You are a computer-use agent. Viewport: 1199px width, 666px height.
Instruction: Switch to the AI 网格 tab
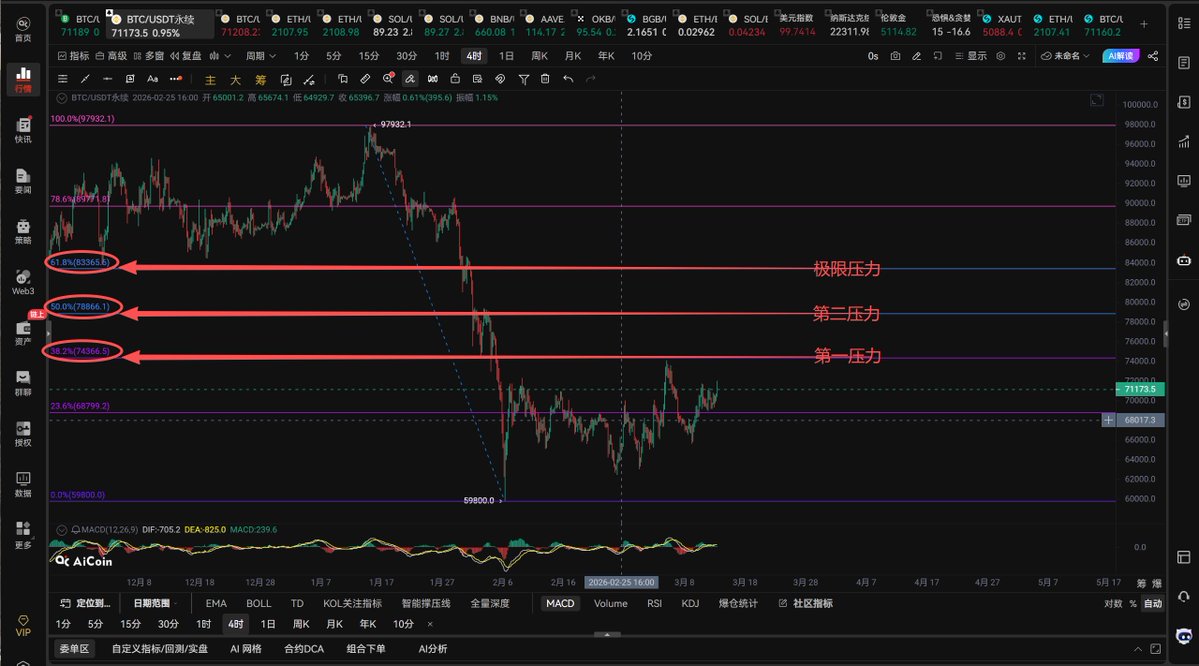click(x=246, y=648)
